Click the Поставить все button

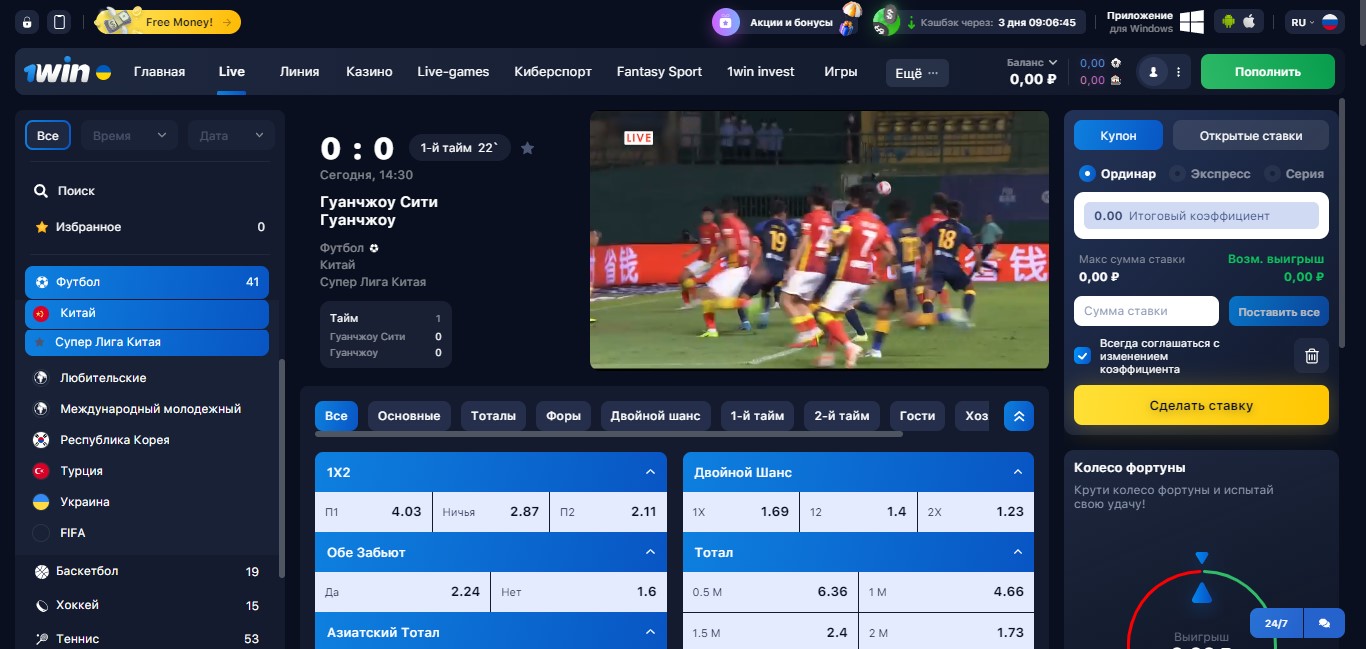click(x=1279, y=312)
